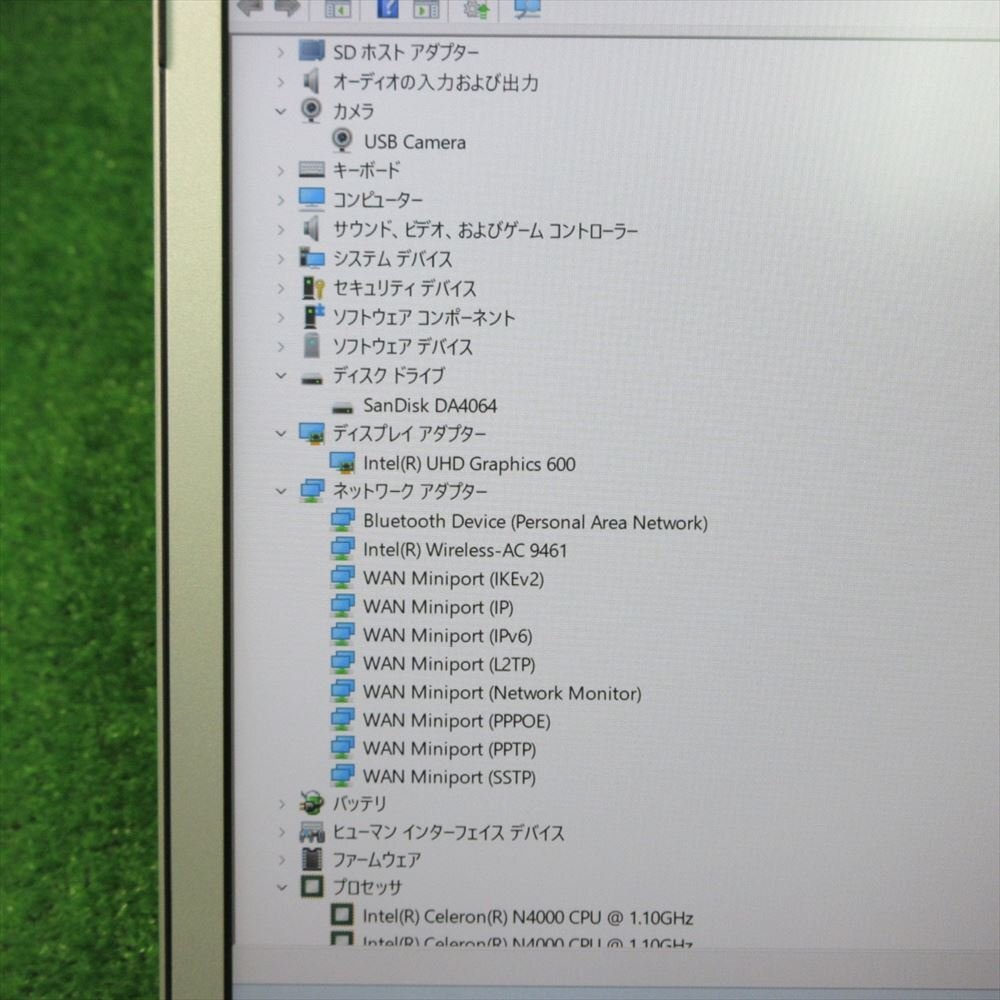Collapse the ディスプレイ アダプター node
The image size is (1000, 1000).
coord(280,434)
